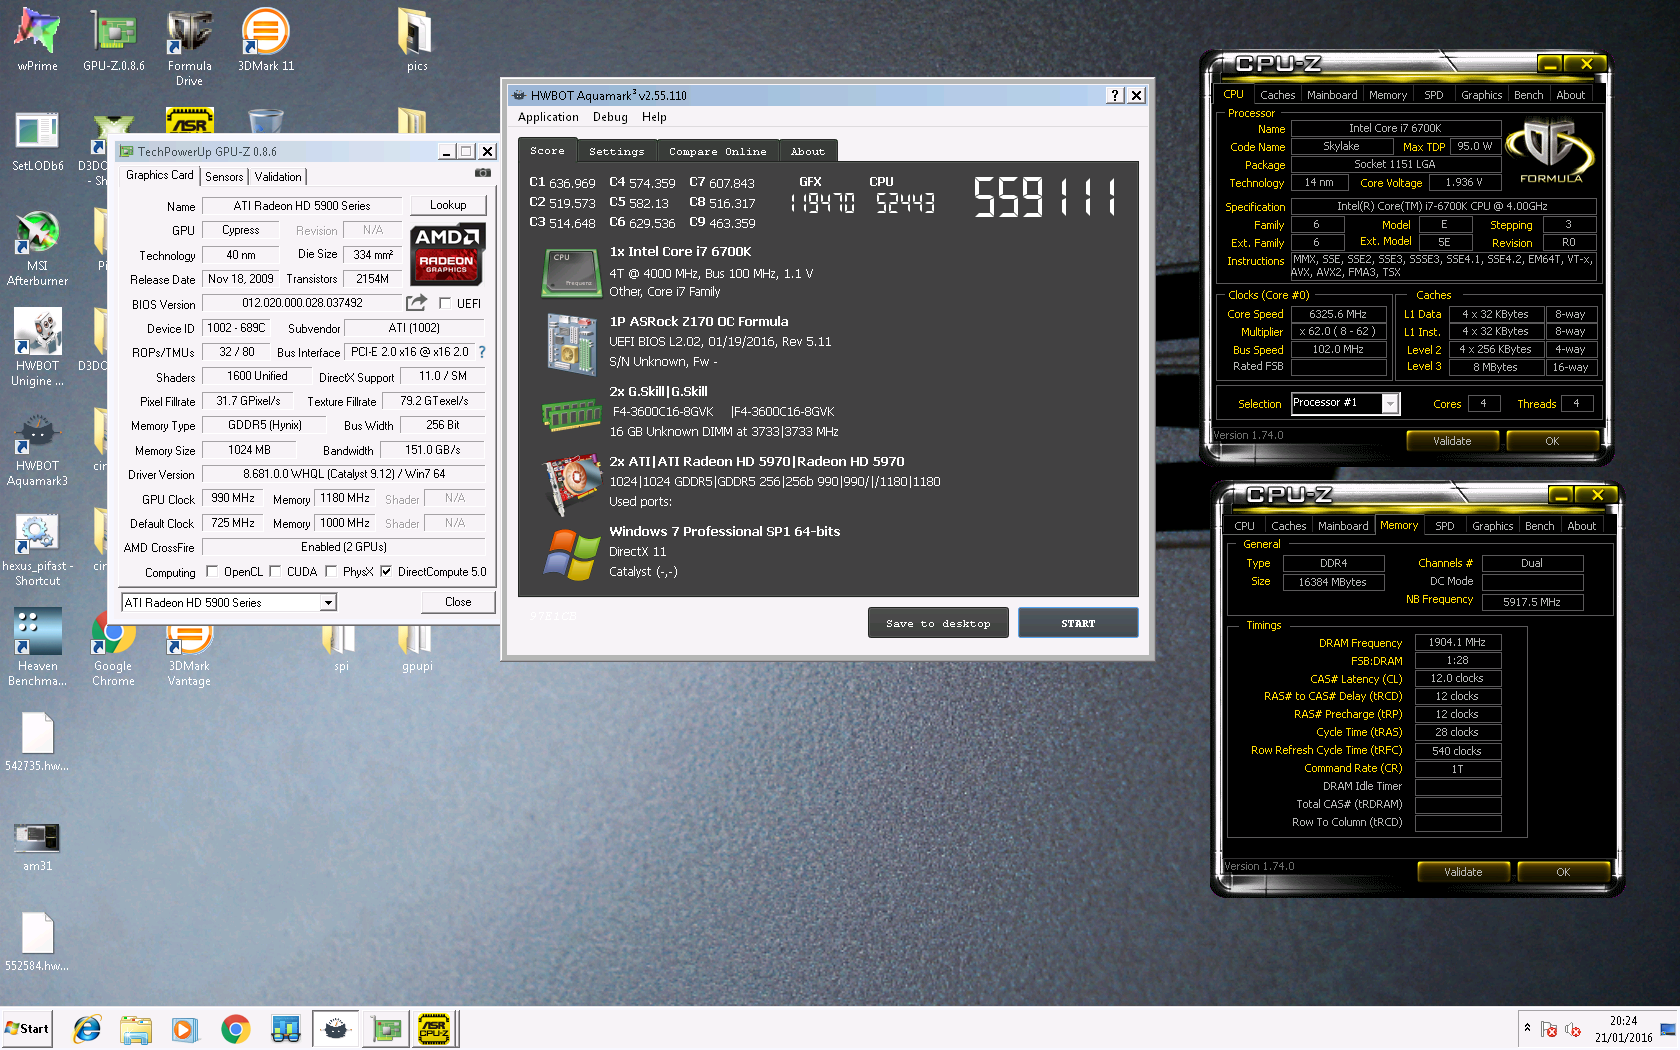Switch to the About tab in Aquamark

808,151
